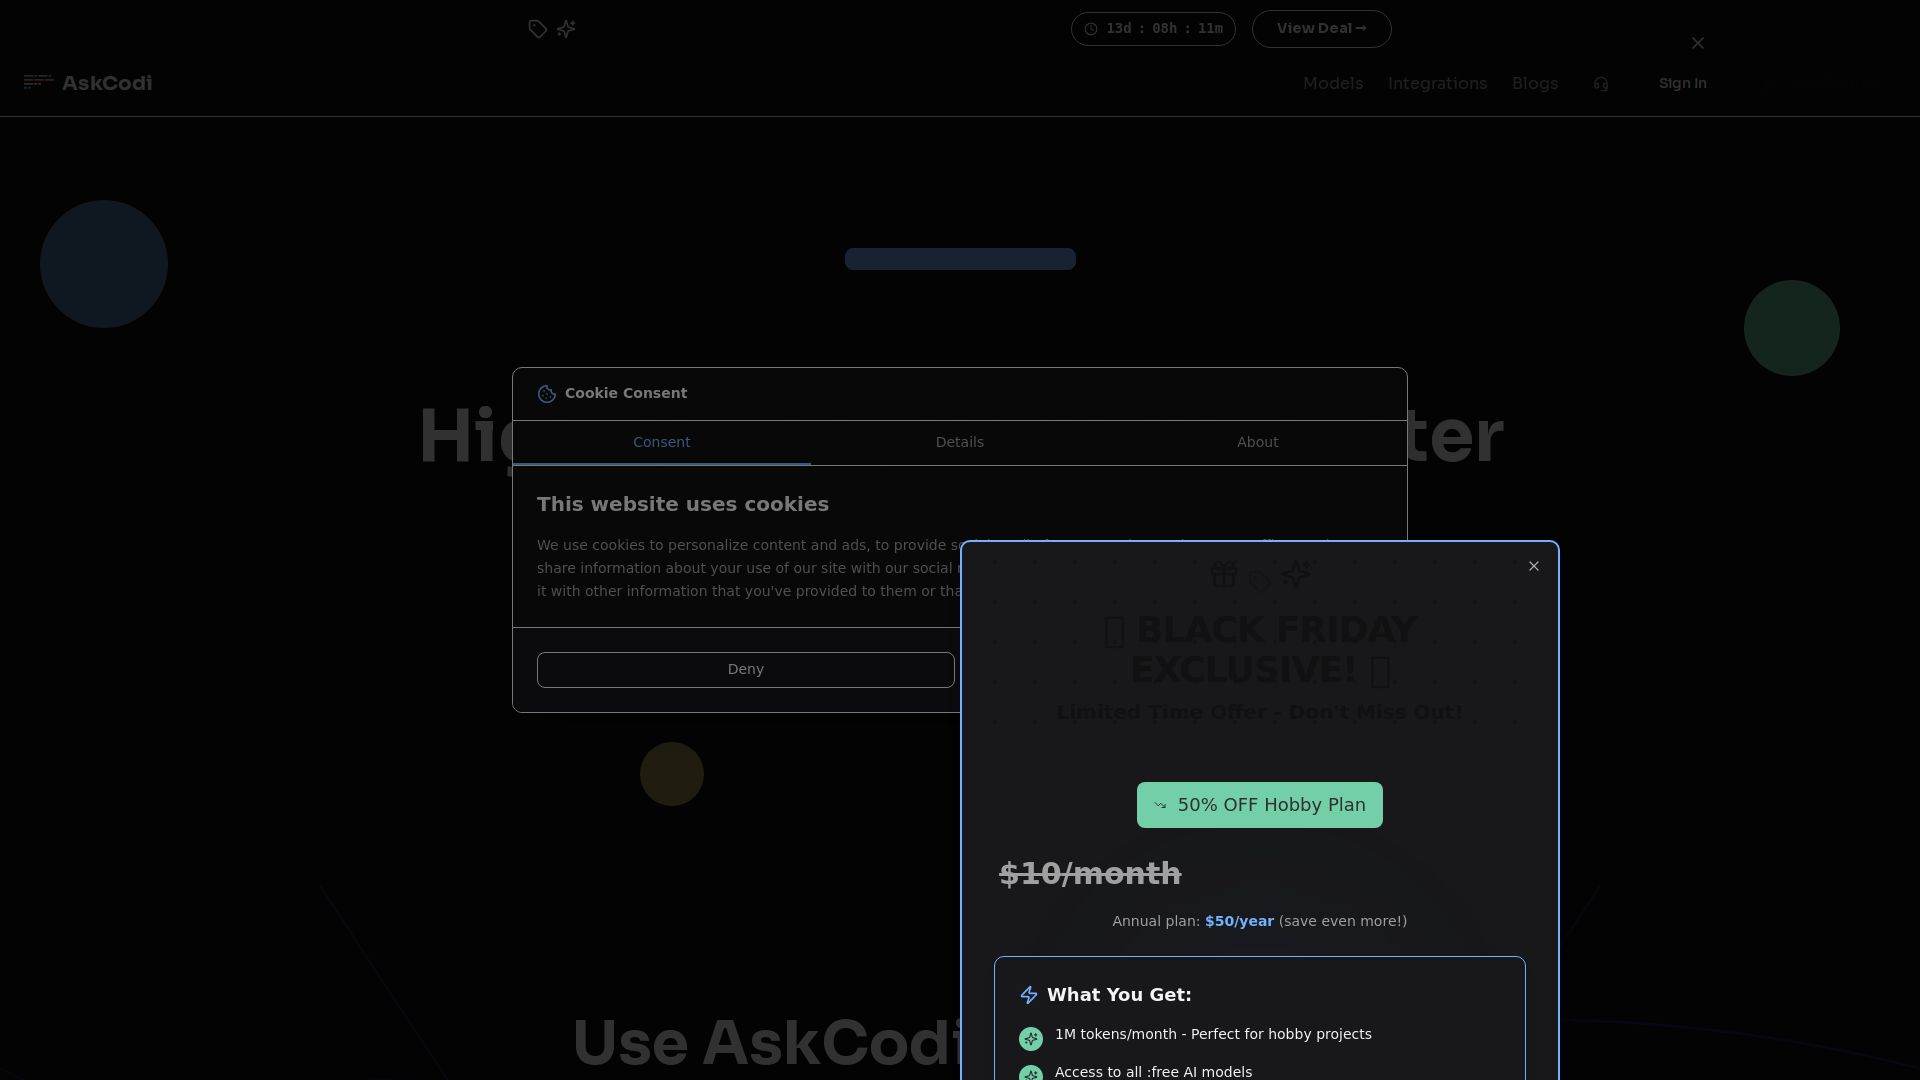The width and height of the screenshot is (1920, 1080).
Task: Click the sparkles icon in the top banner
Action: (566, 29)
